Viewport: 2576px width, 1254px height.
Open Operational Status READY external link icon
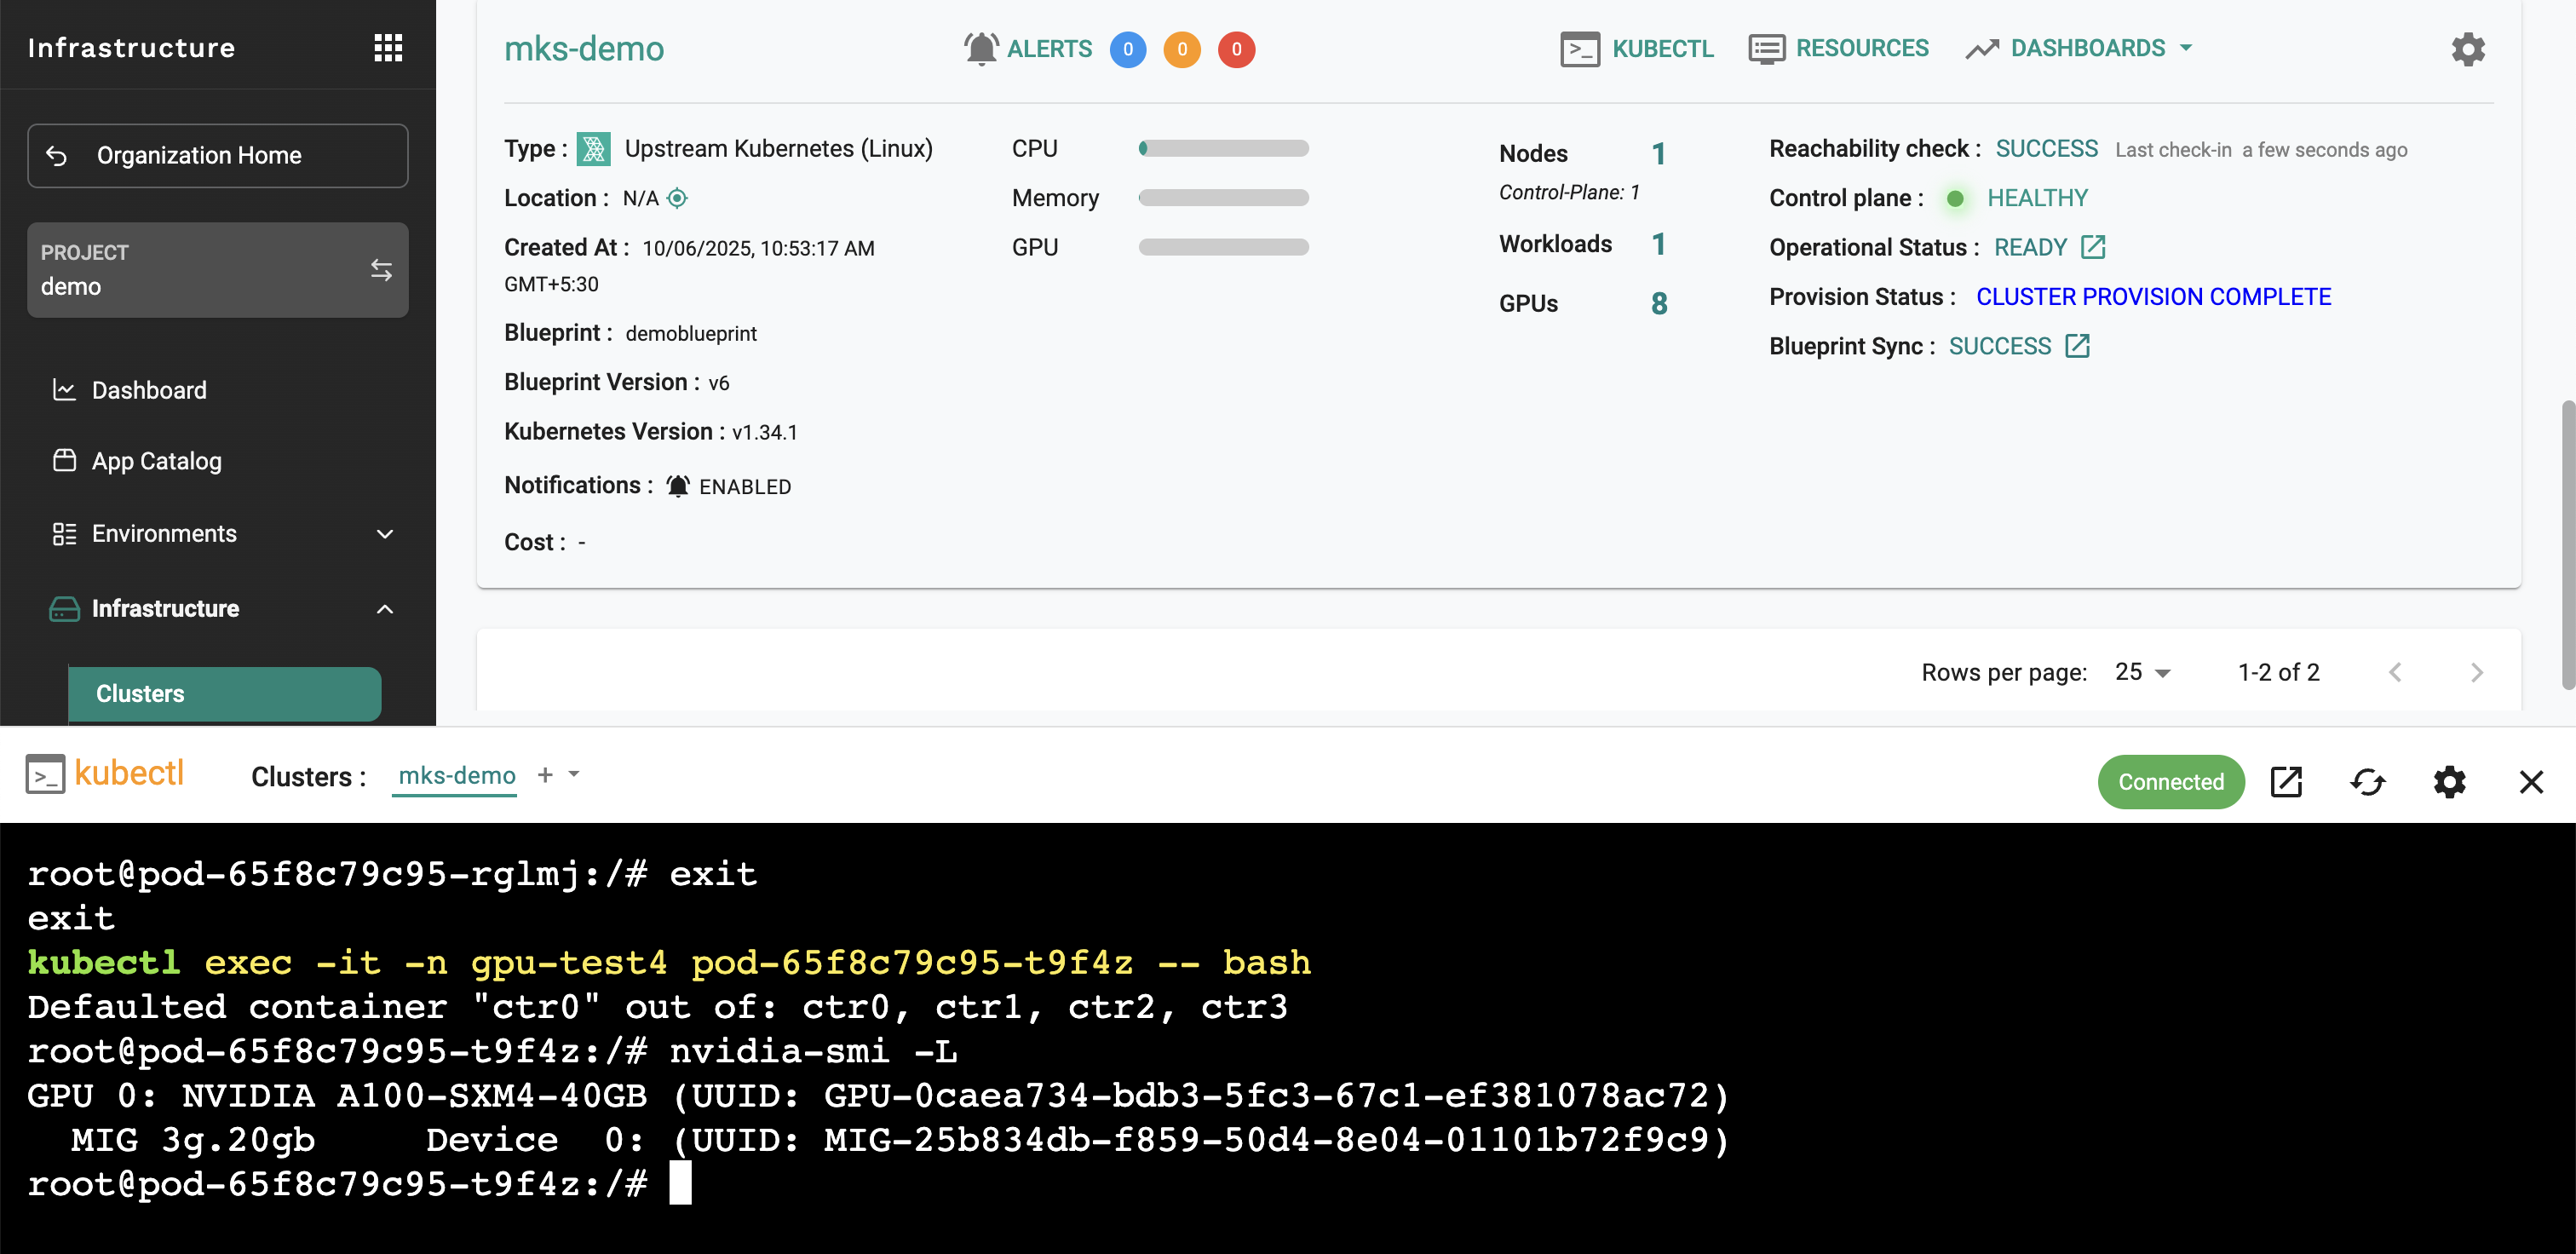coord(2093,247)
